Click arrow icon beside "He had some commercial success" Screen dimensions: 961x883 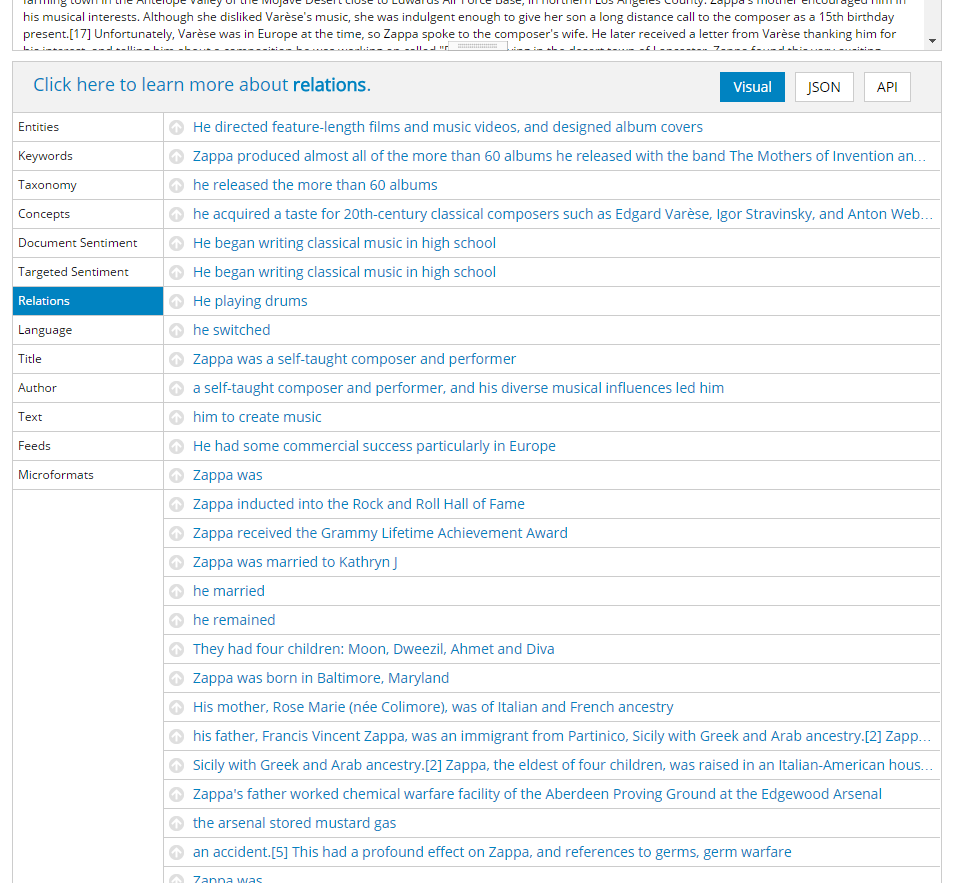click(x=177, y=446)
